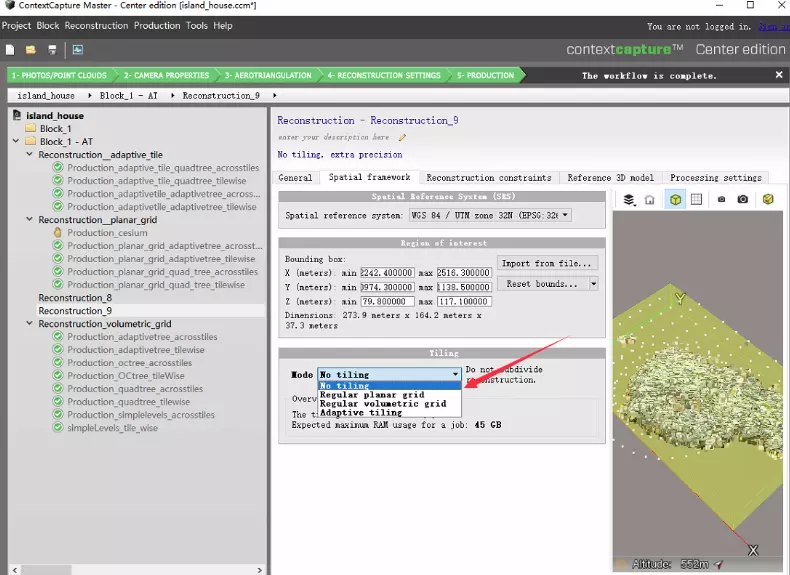Click the home view icon
The width and height of the screenshot is (790, 575).
650,199
